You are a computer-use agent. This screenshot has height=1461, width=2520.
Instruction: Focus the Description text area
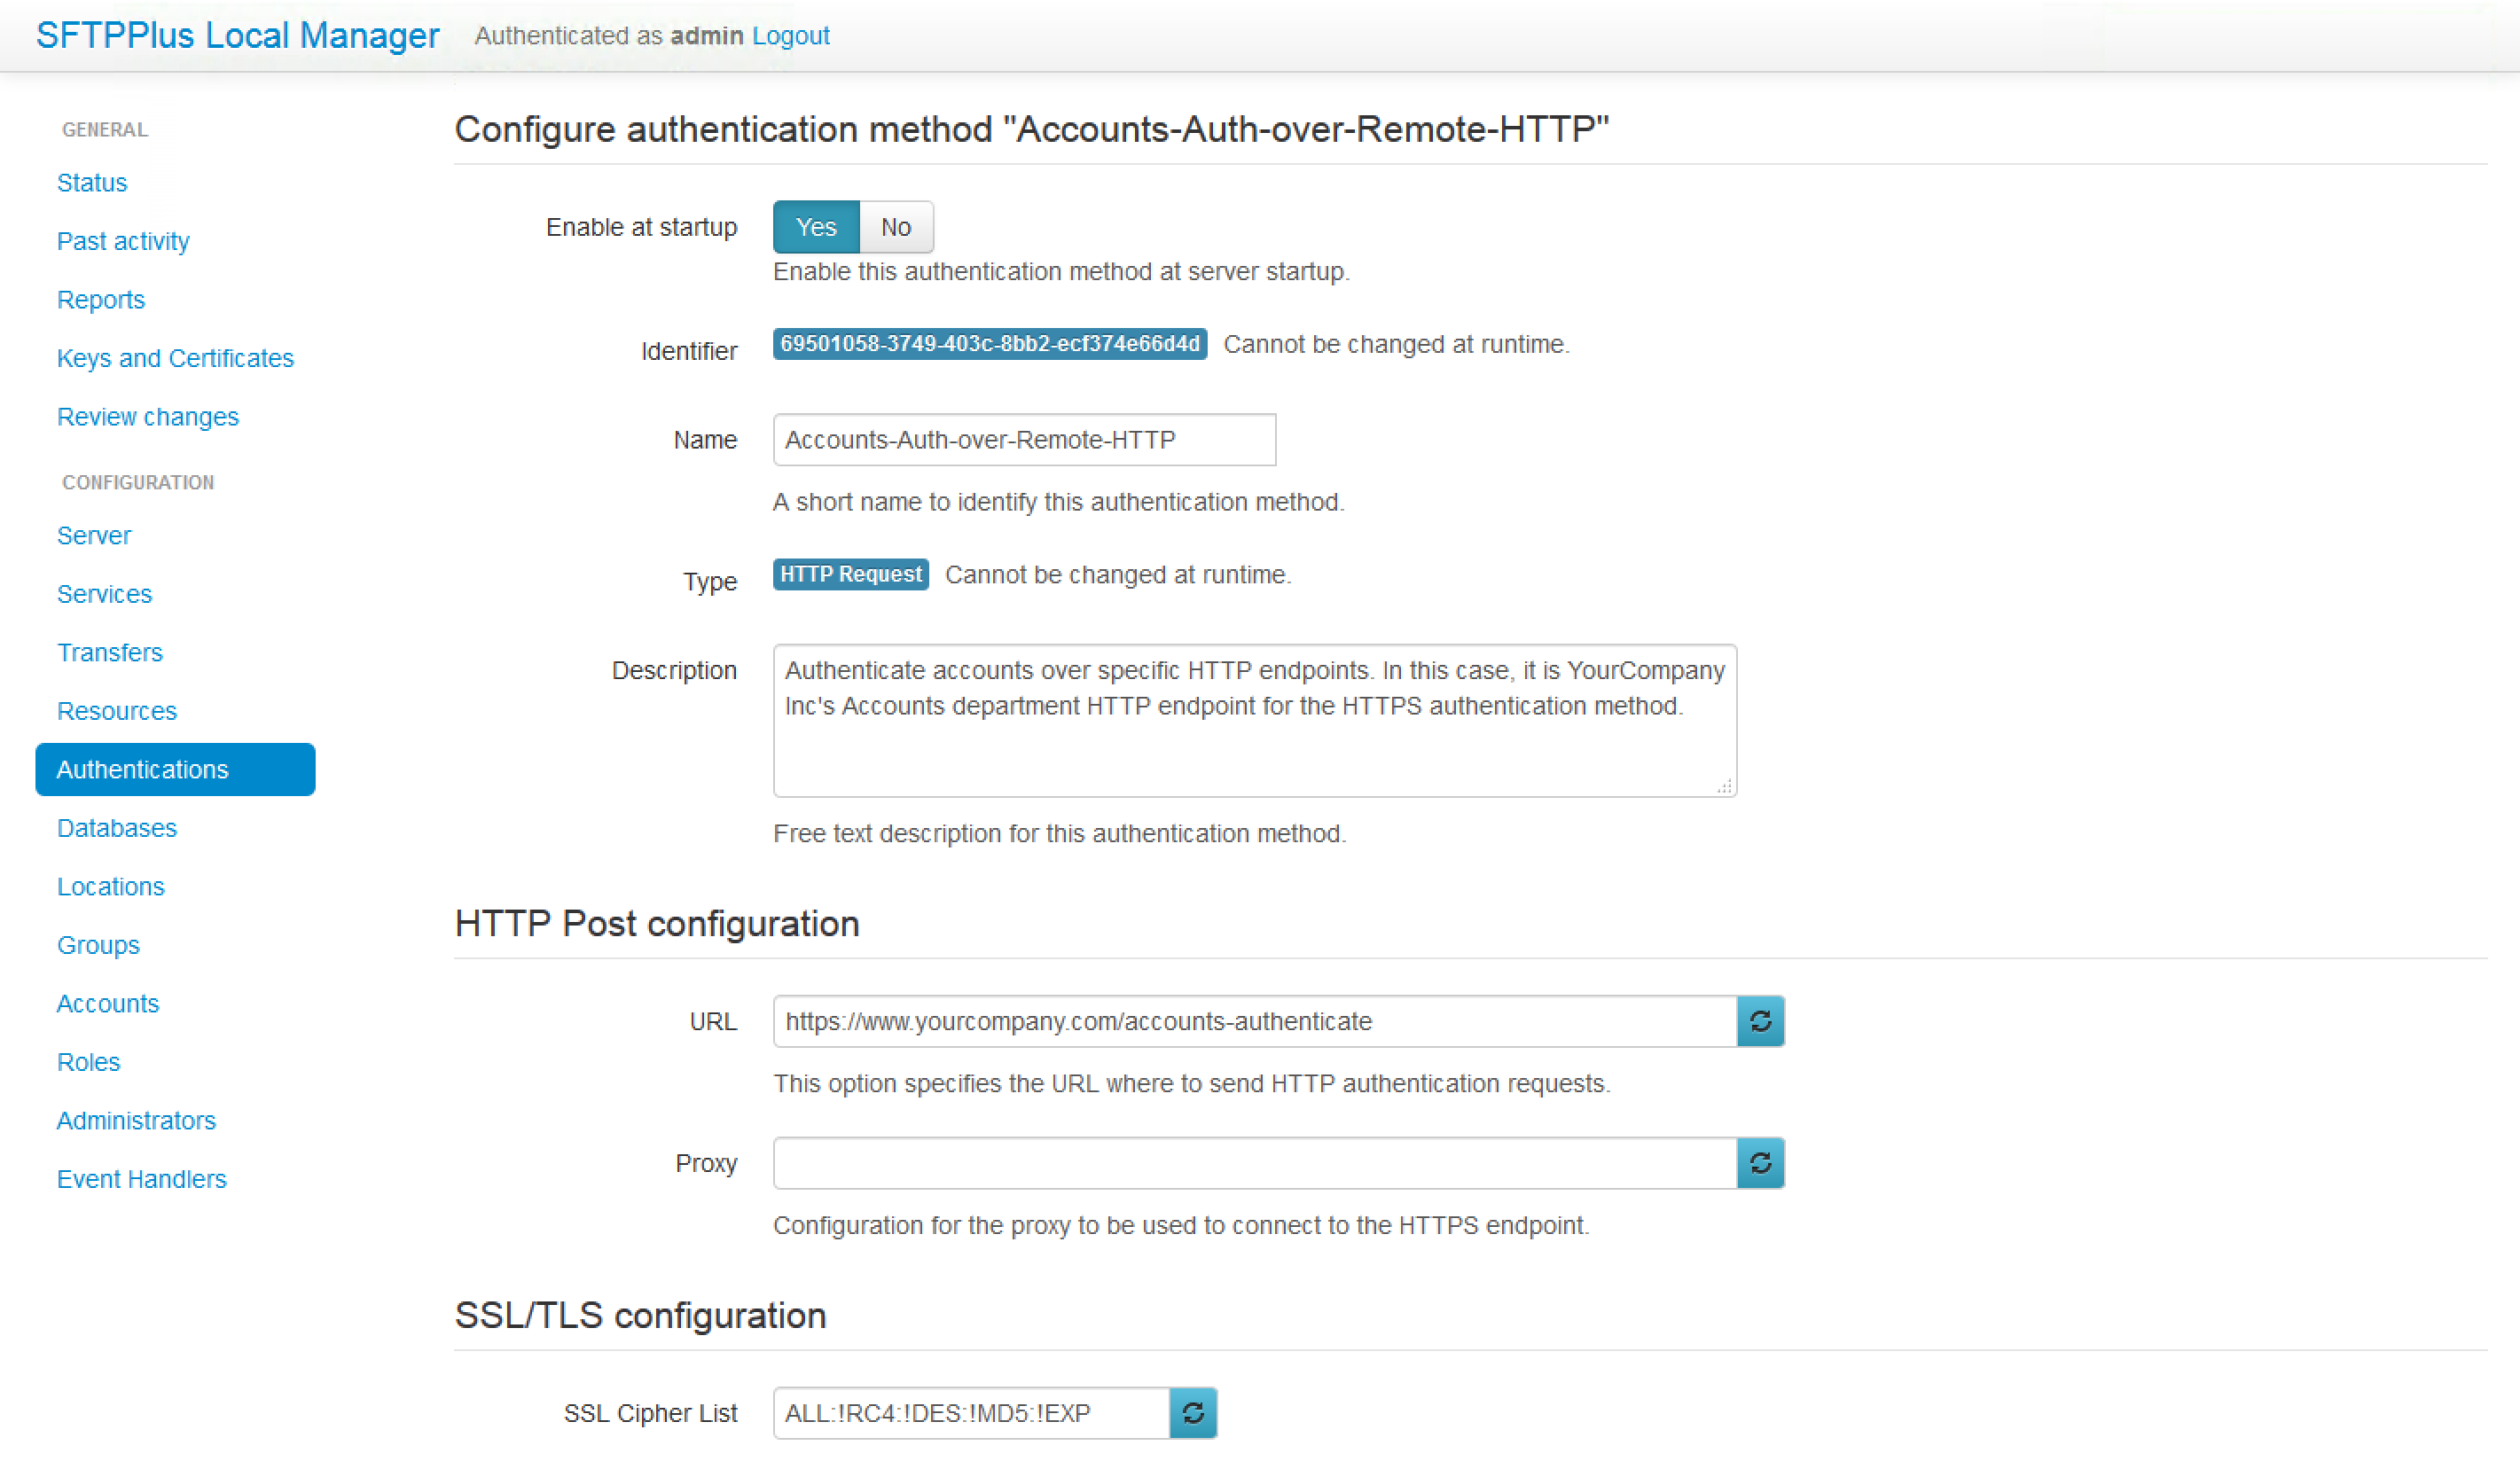click(1254, 740)
